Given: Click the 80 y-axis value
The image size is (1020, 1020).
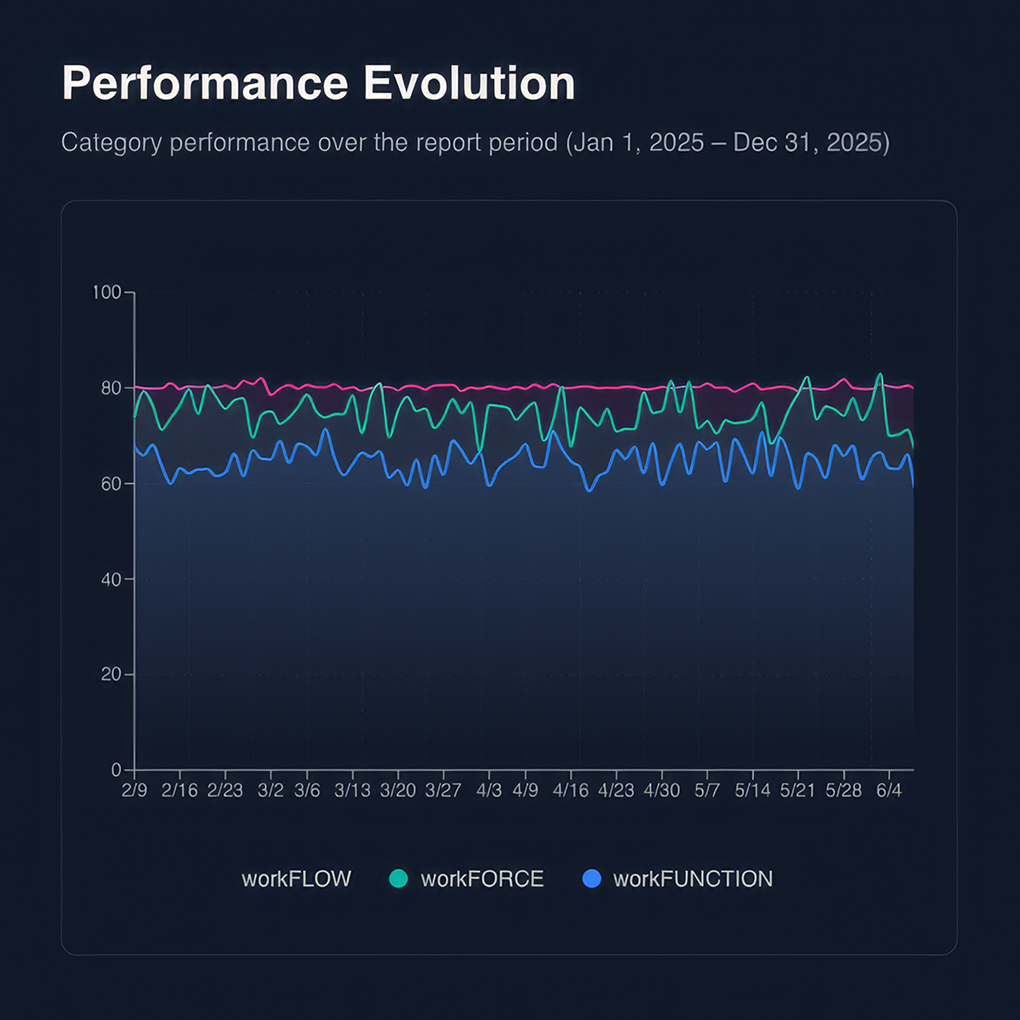Looking at the screenshot, I should tap(111, 388).
